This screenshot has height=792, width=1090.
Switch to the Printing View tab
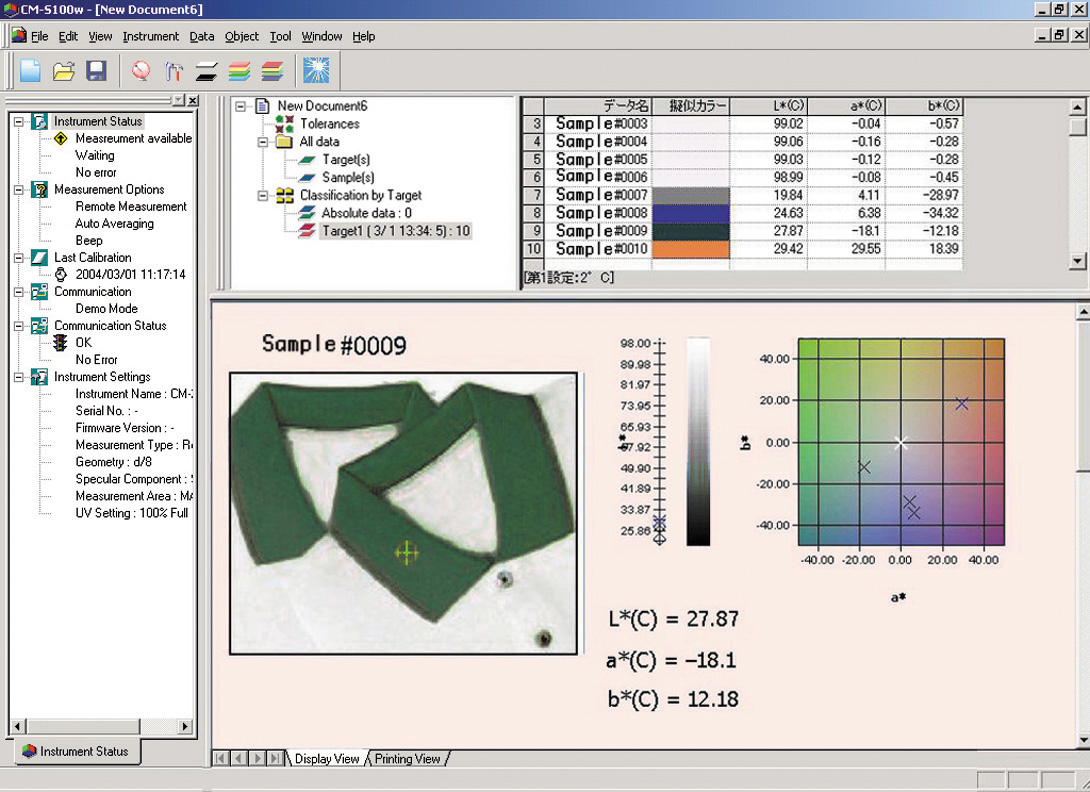(x=407, y=759)
